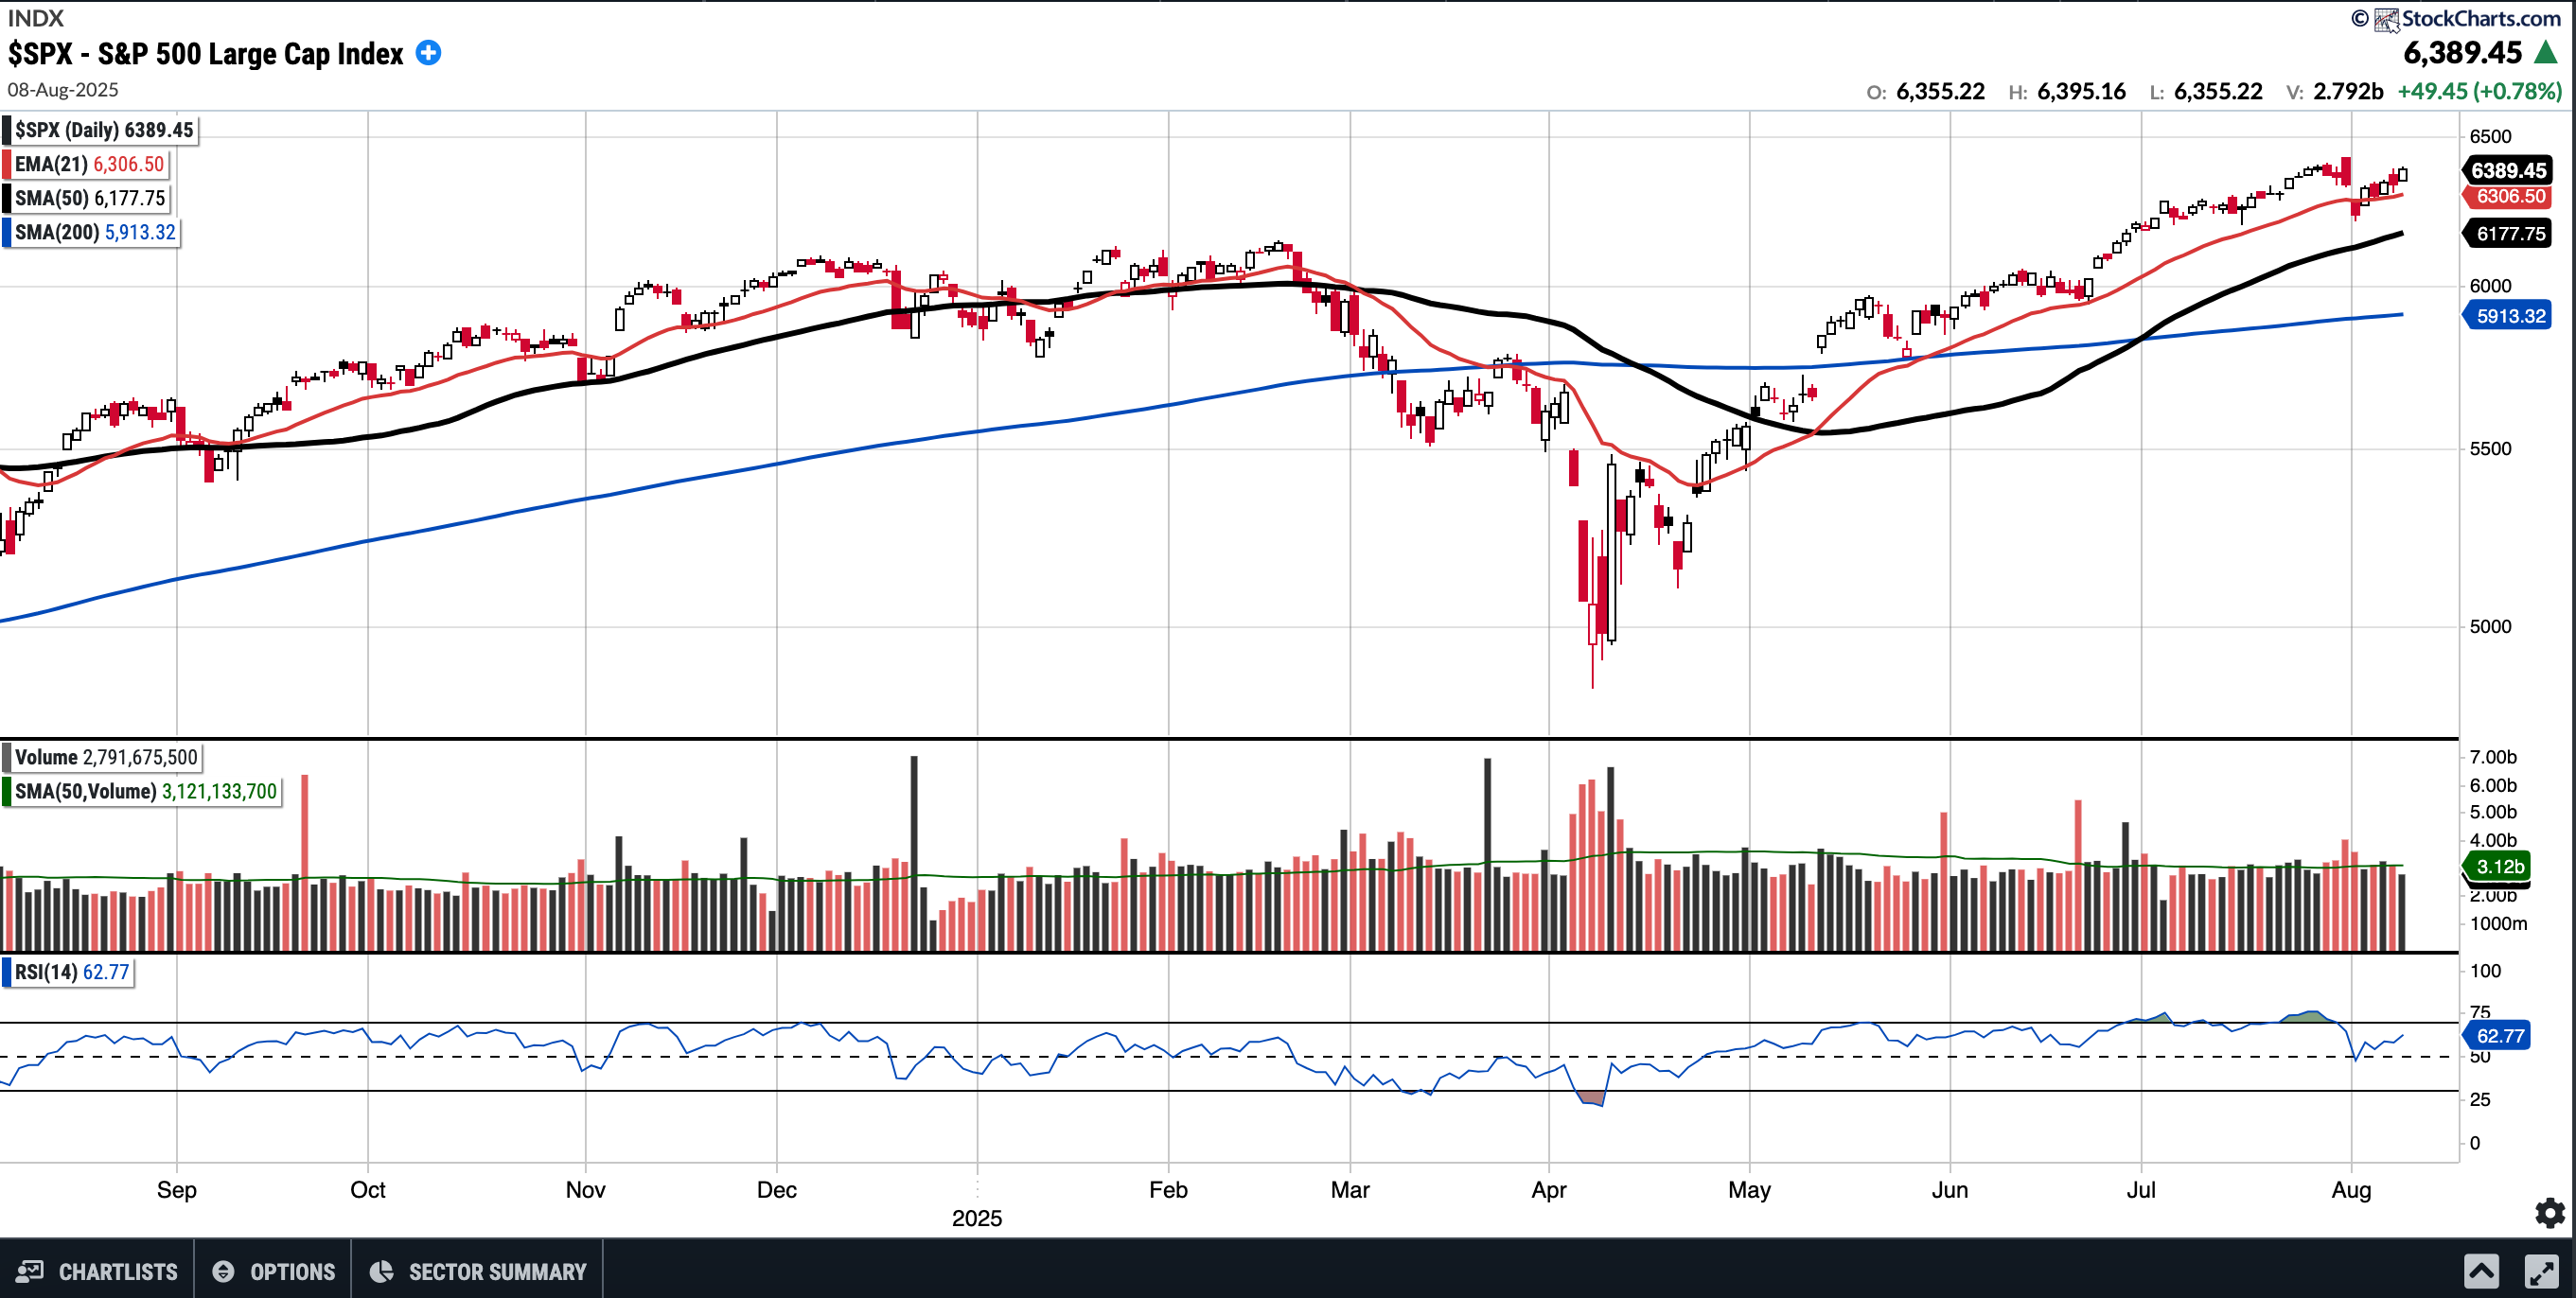This screenshot has height=1298, width=2576.
Task: Click the ChartLists person-chart icon
Action: [x=30, y=1271]
